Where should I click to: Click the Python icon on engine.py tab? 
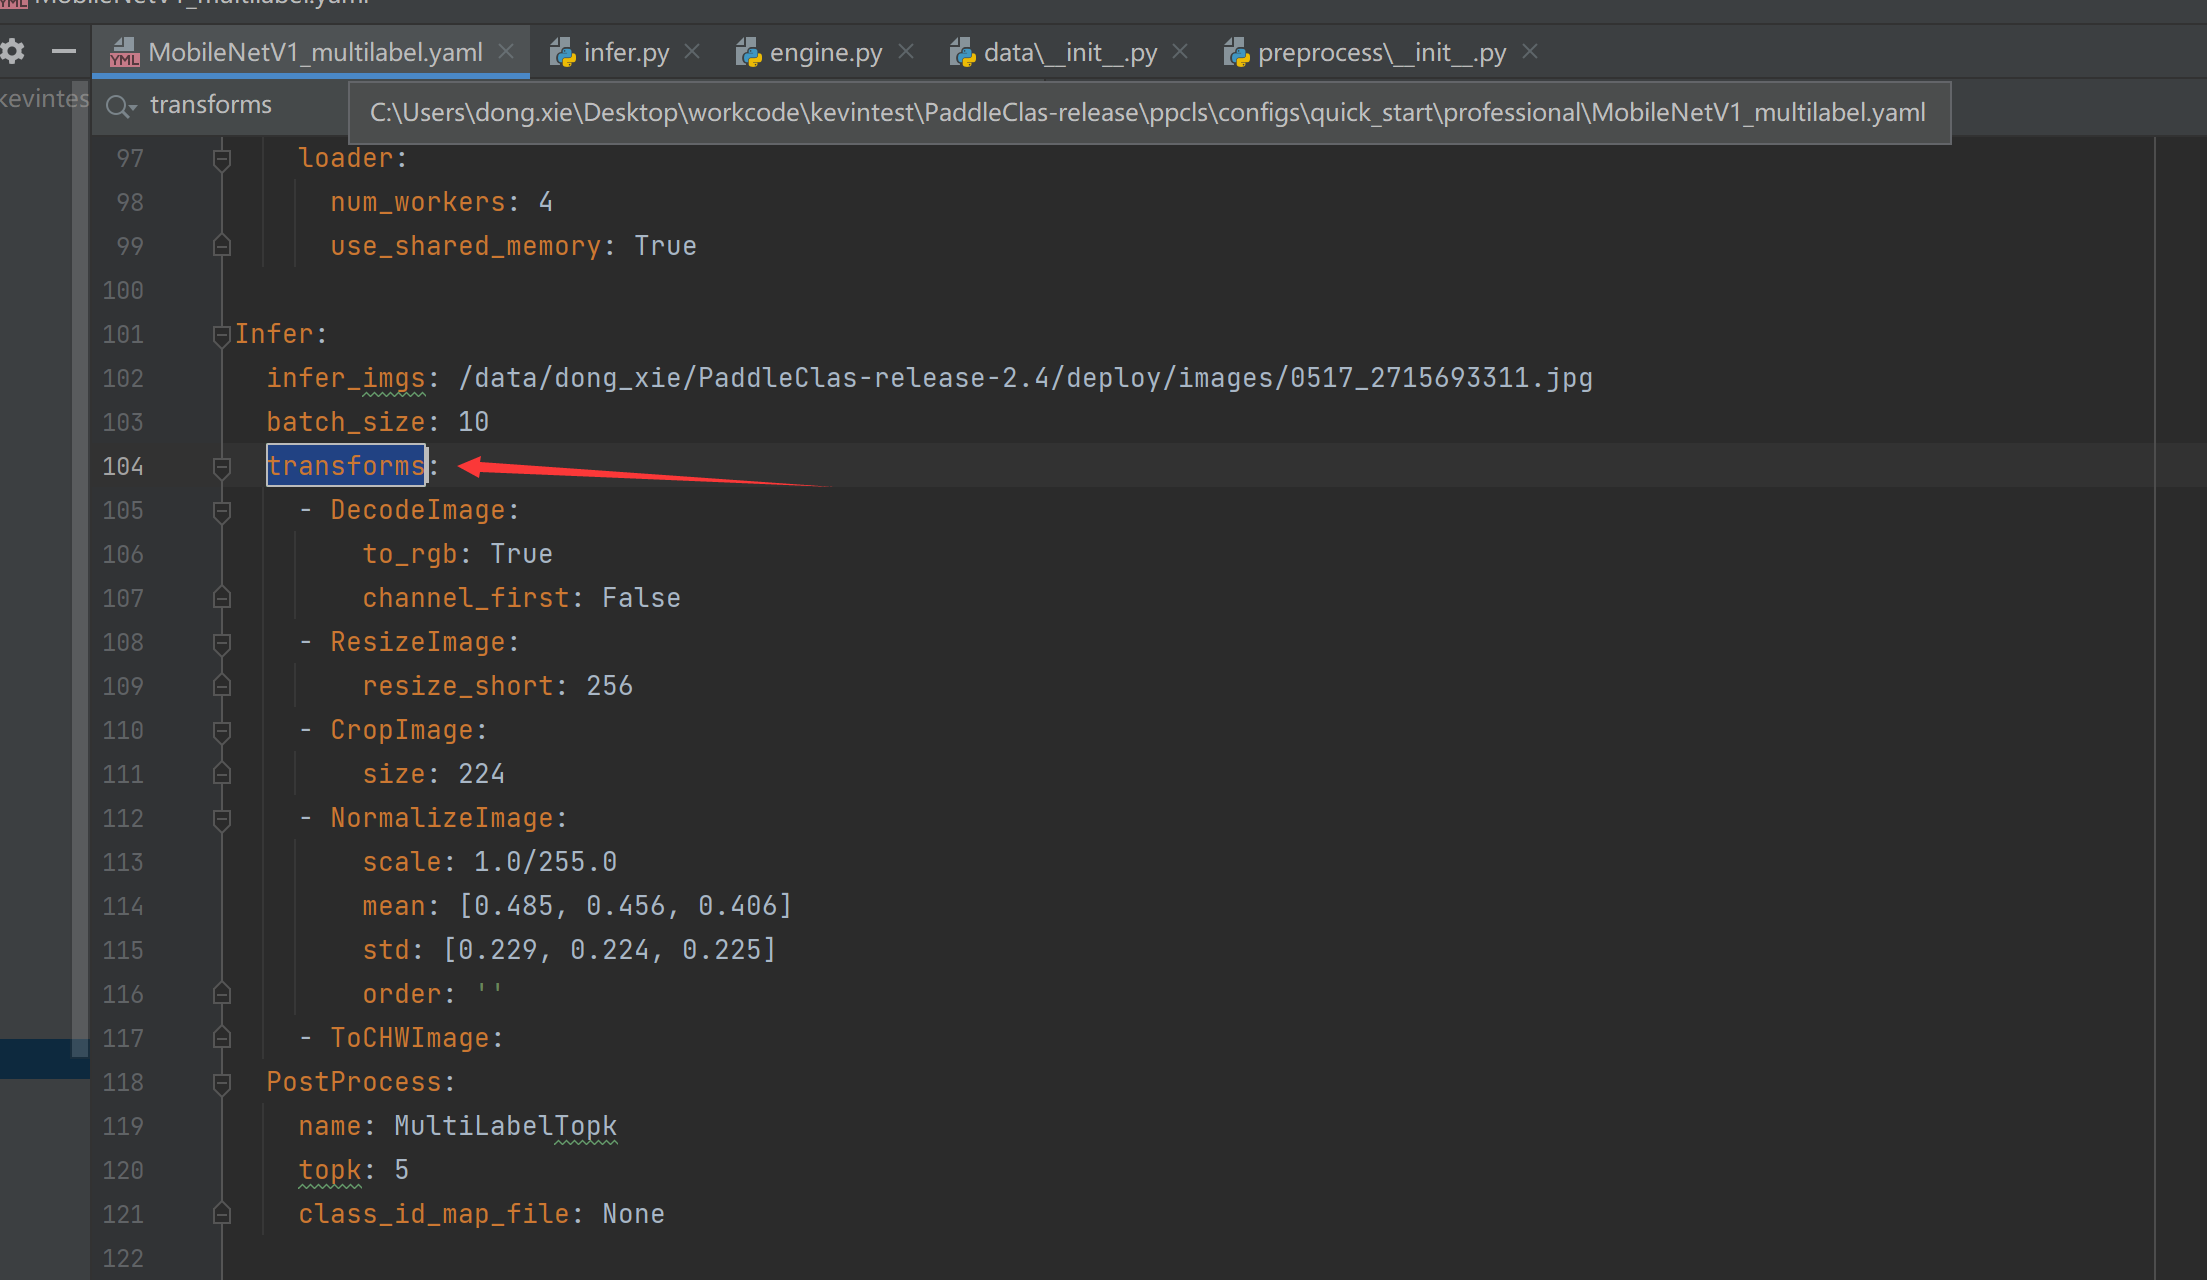[748, 52]
